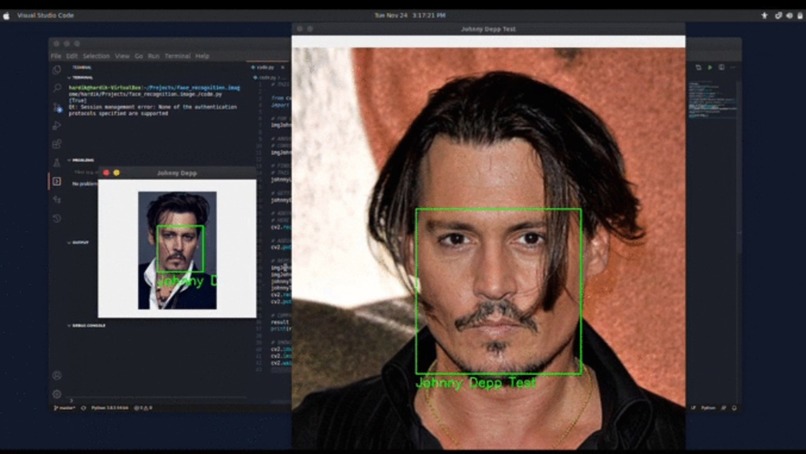Click the '[True]' terminal output line
This screenshot has height=454, width=806.
[x=78, y=101]
